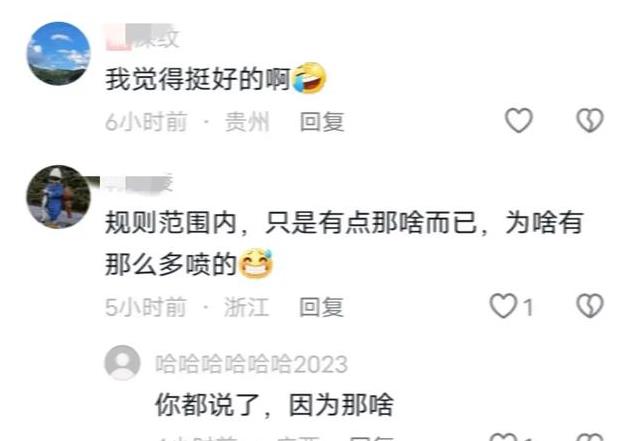Select the comment text 我觉得挺好的啊

point(198,78)
